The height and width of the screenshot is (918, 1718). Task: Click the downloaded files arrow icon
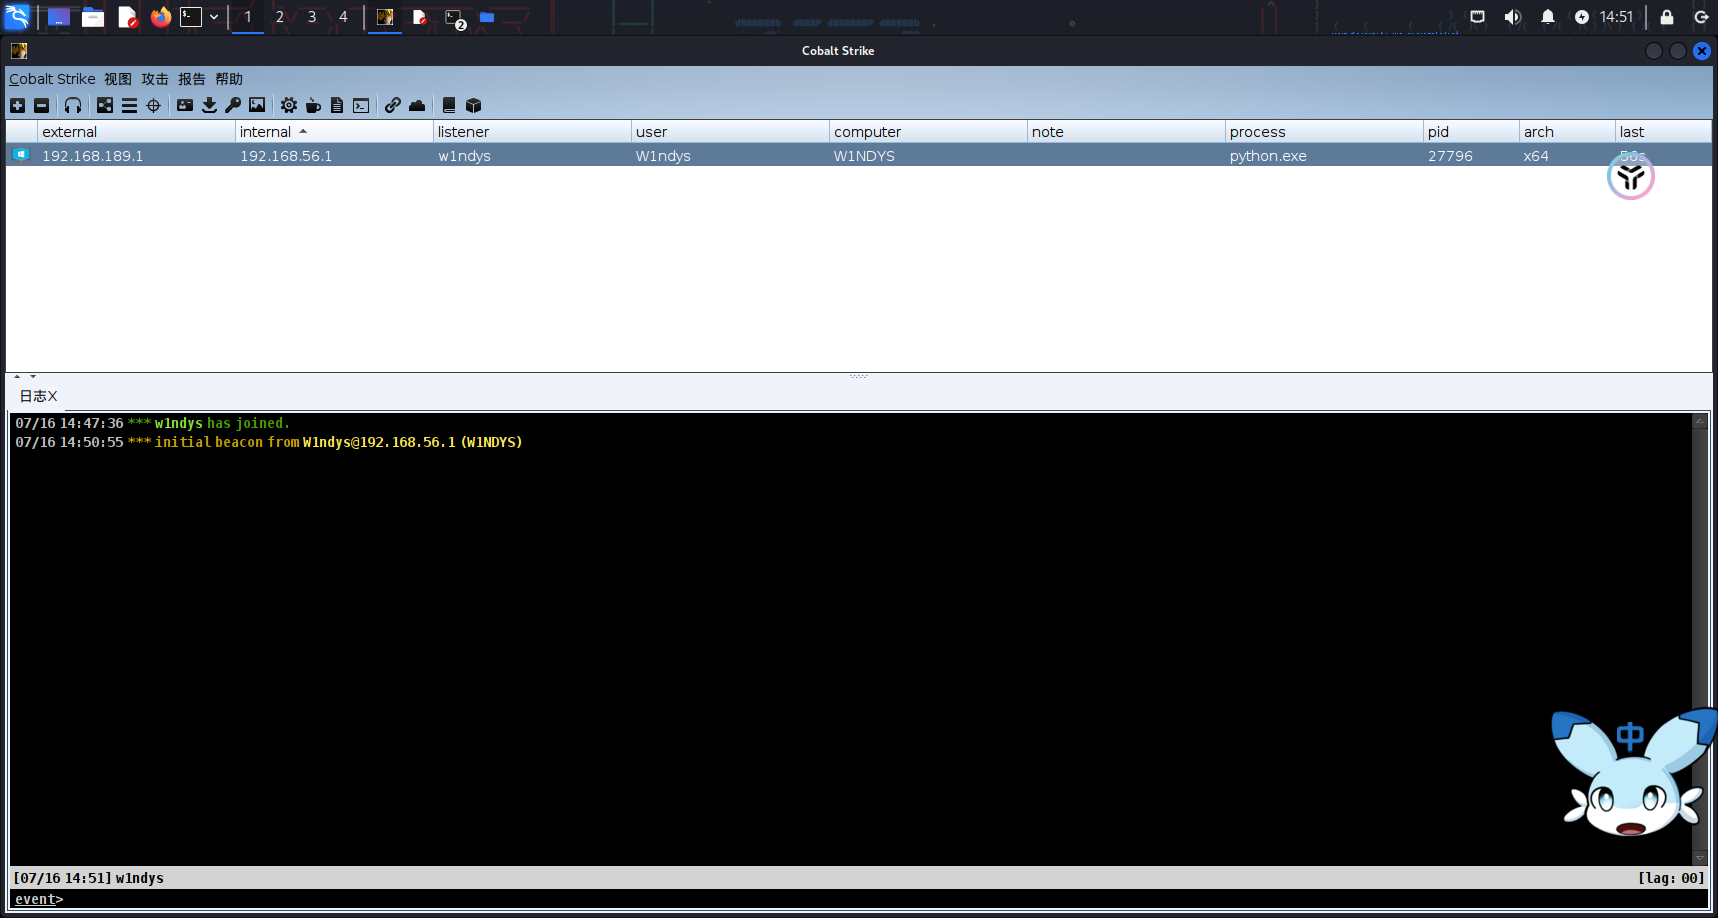tap(209, 105)
